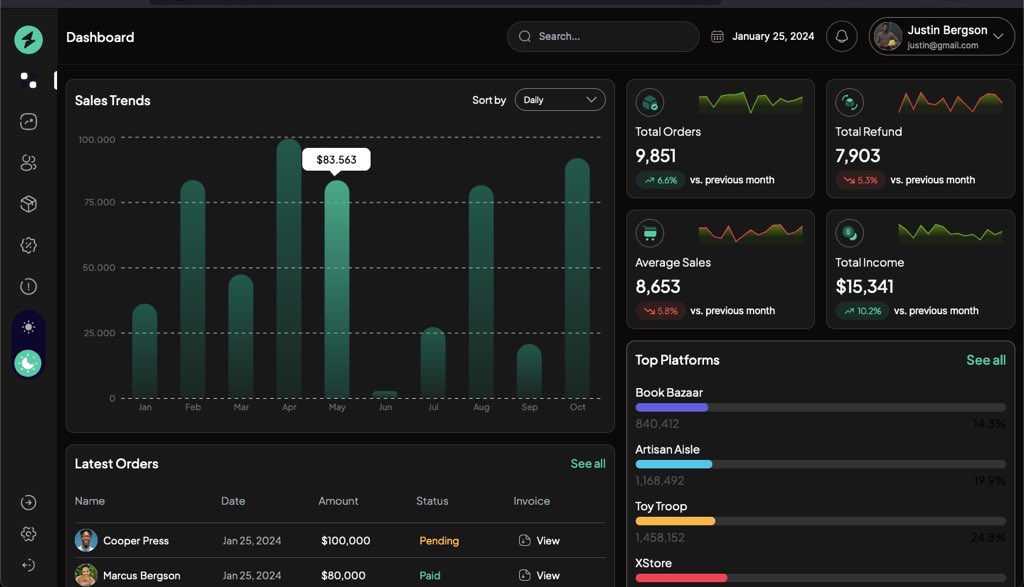Open the dashboard grid icon in sidebar
1024x587 pixels.
[28, 80]
